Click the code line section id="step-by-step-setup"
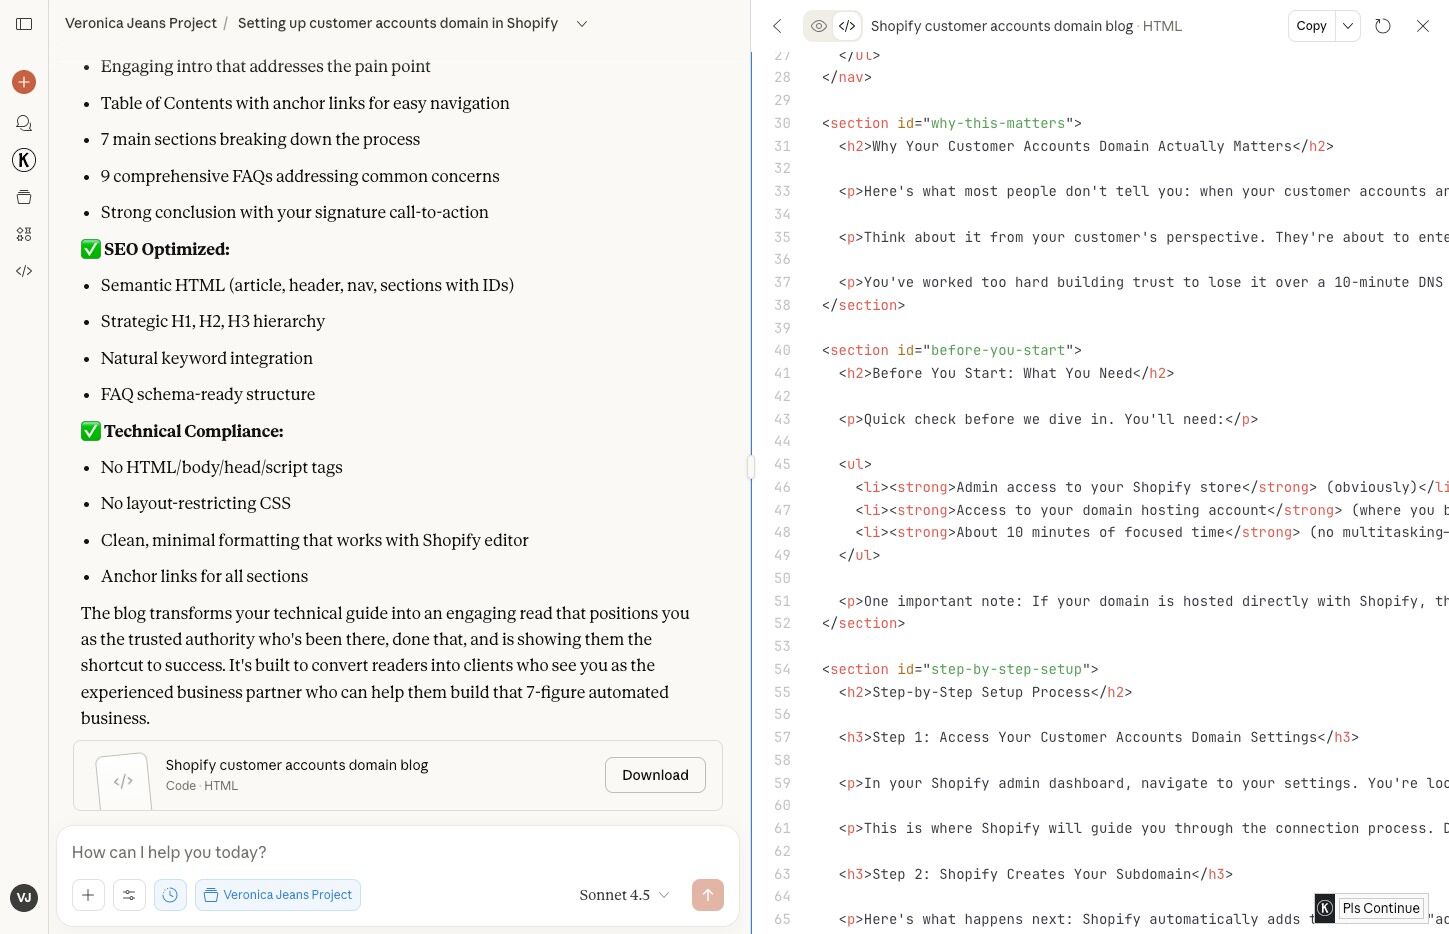The width and height of the screenshot is (1449, 934). 960,669
